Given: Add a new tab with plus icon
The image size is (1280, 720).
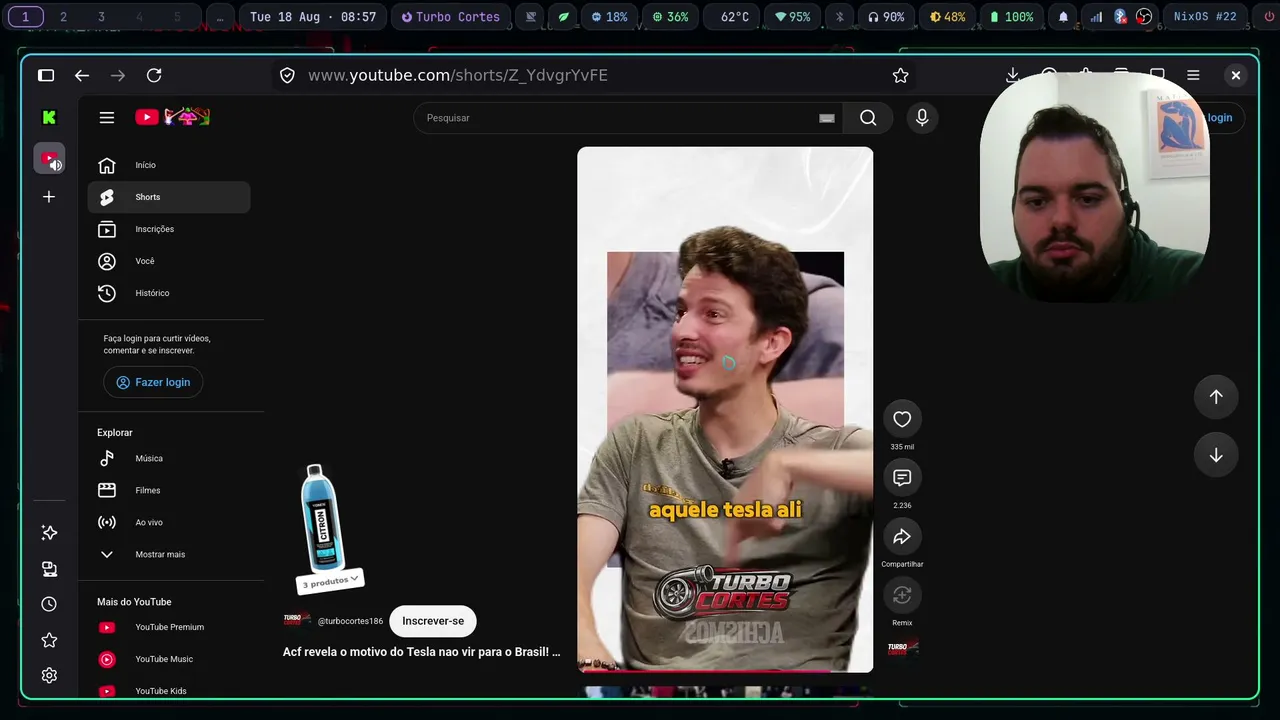Looking at the screenshot, I should [49, 197].
